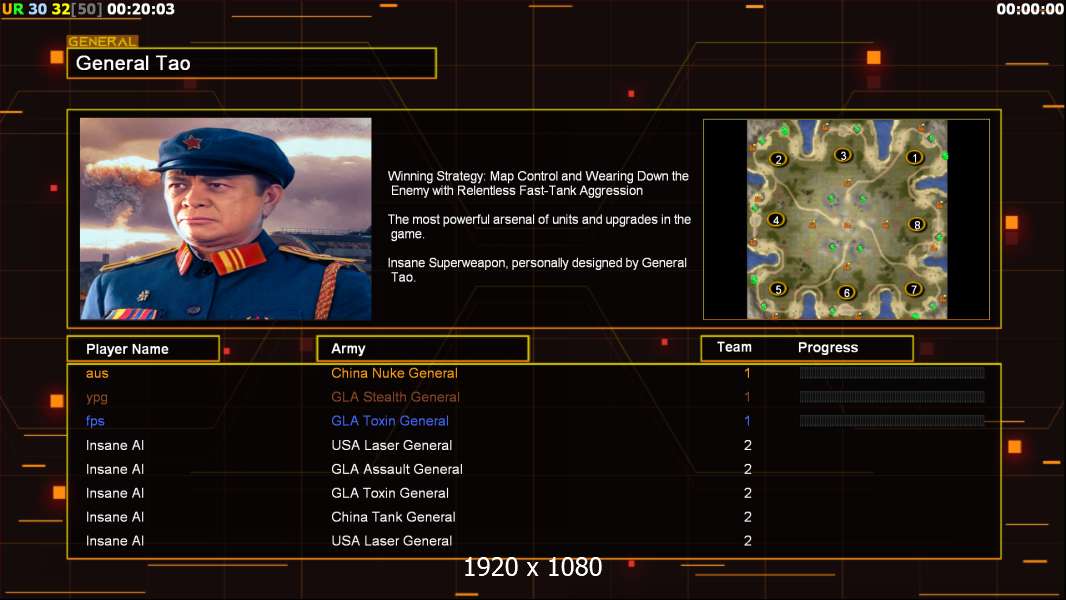Click team number 2 in GLA Assault row
The width and height of the screenshot is (1066, 600).
tap(748, 469)
